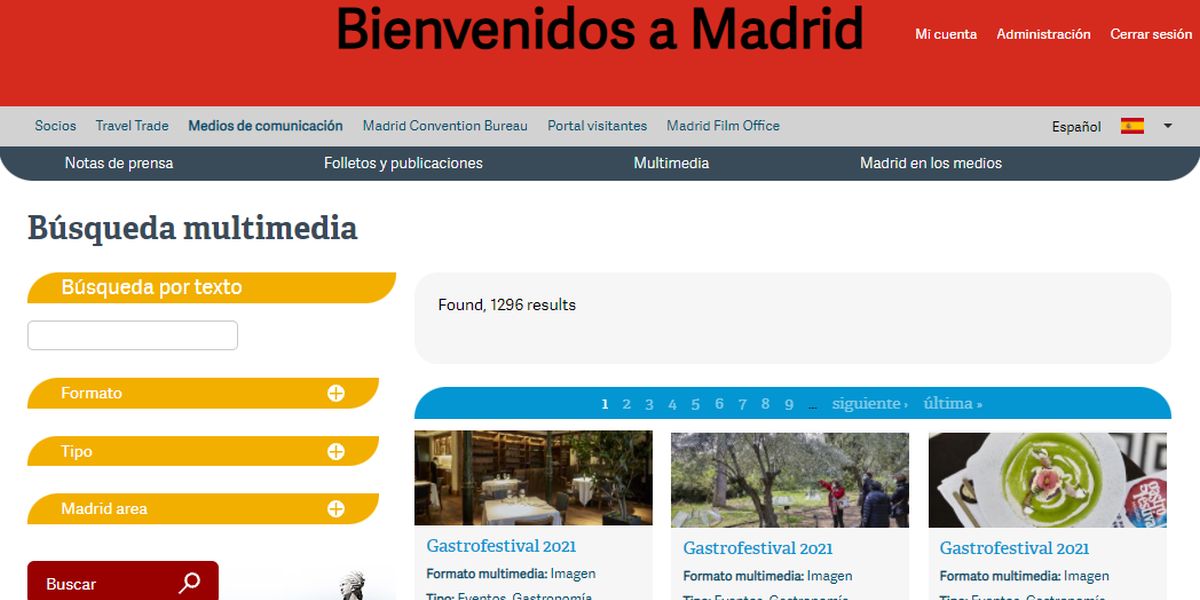Open the language selector dropdown arrow
1200x600 pixels.
click(x=1166, y=126)
